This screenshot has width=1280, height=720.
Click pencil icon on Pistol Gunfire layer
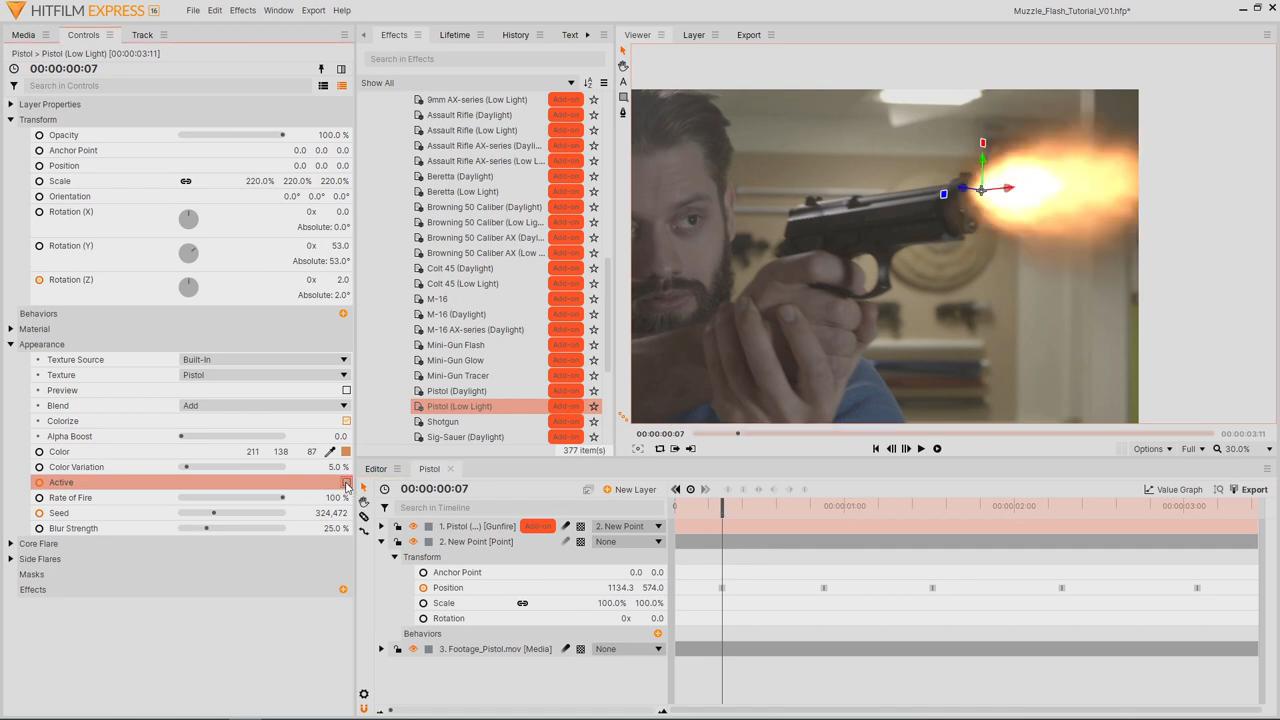[565, 527]
